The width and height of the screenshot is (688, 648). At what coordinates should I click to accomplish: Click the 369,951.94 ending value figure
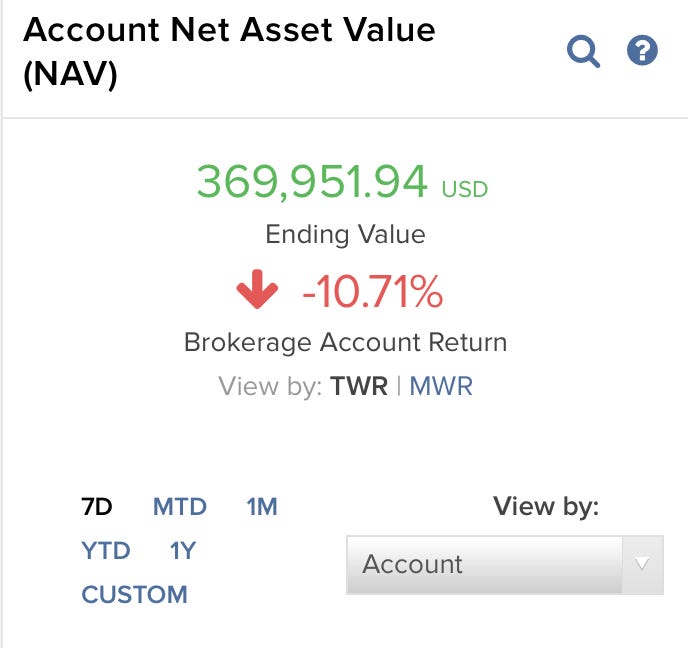(312, 182)
